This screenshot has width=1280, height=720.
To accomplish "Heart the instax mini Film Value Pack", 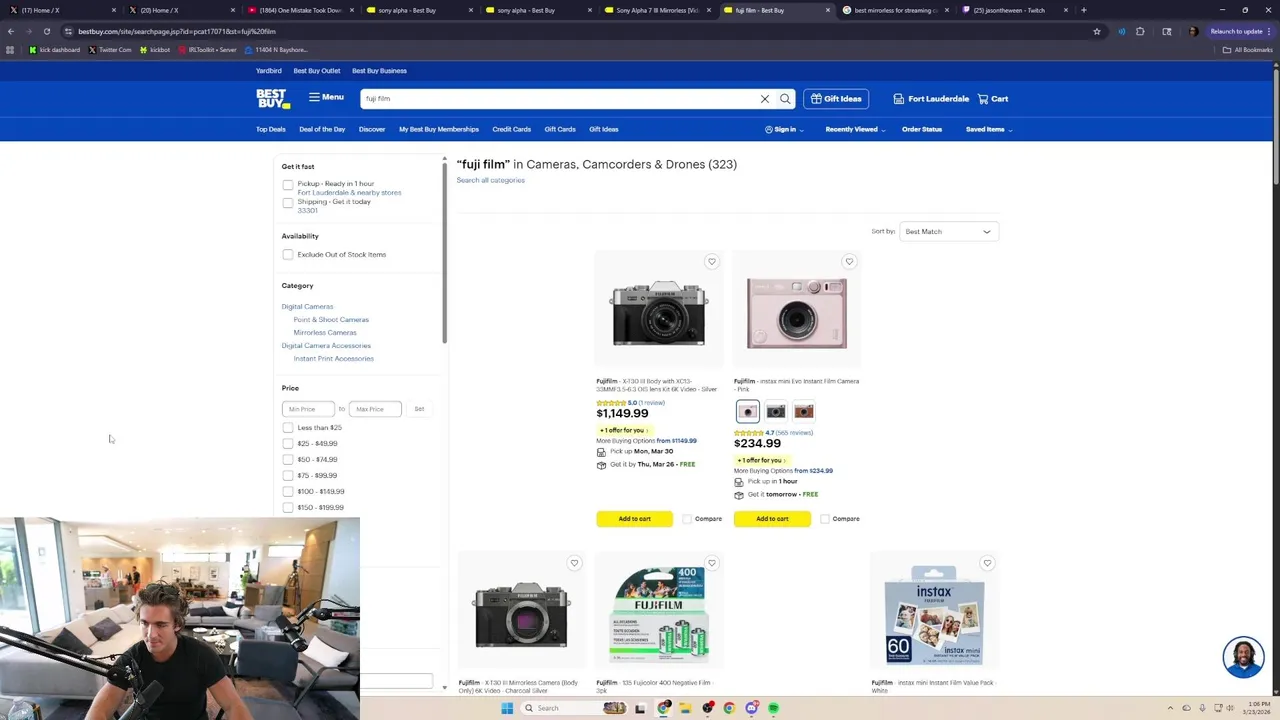I will click(987, 563).
